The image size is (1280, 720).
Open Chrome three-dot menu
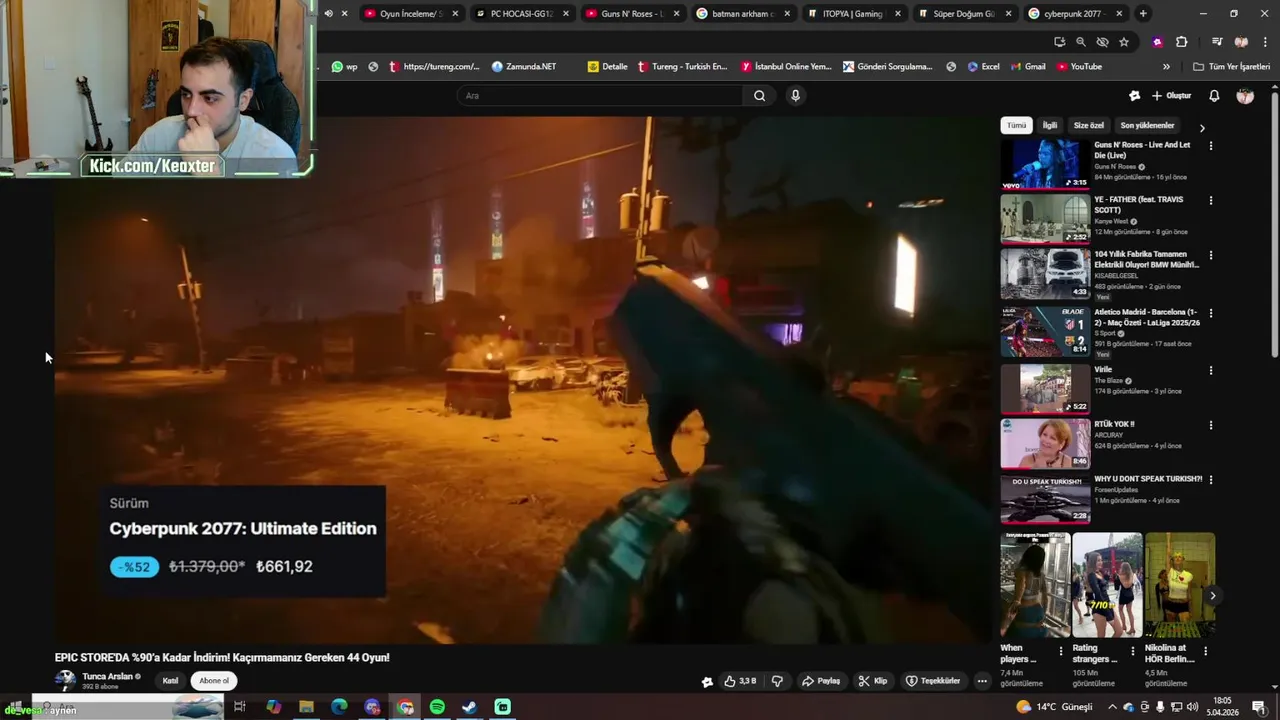pyautogui.click(x=1264, y=42)
